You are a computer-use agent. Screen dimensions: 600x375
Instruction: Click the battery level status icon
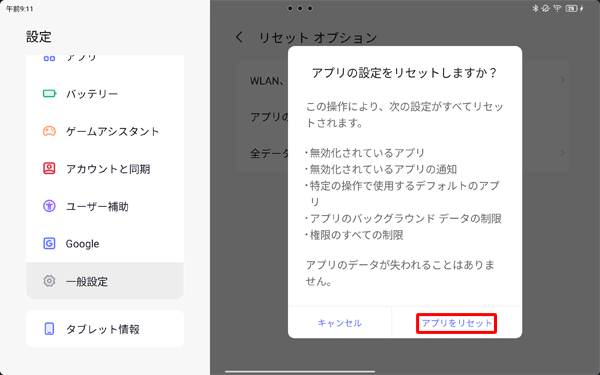pyautogui.click(x=572, y=8)
